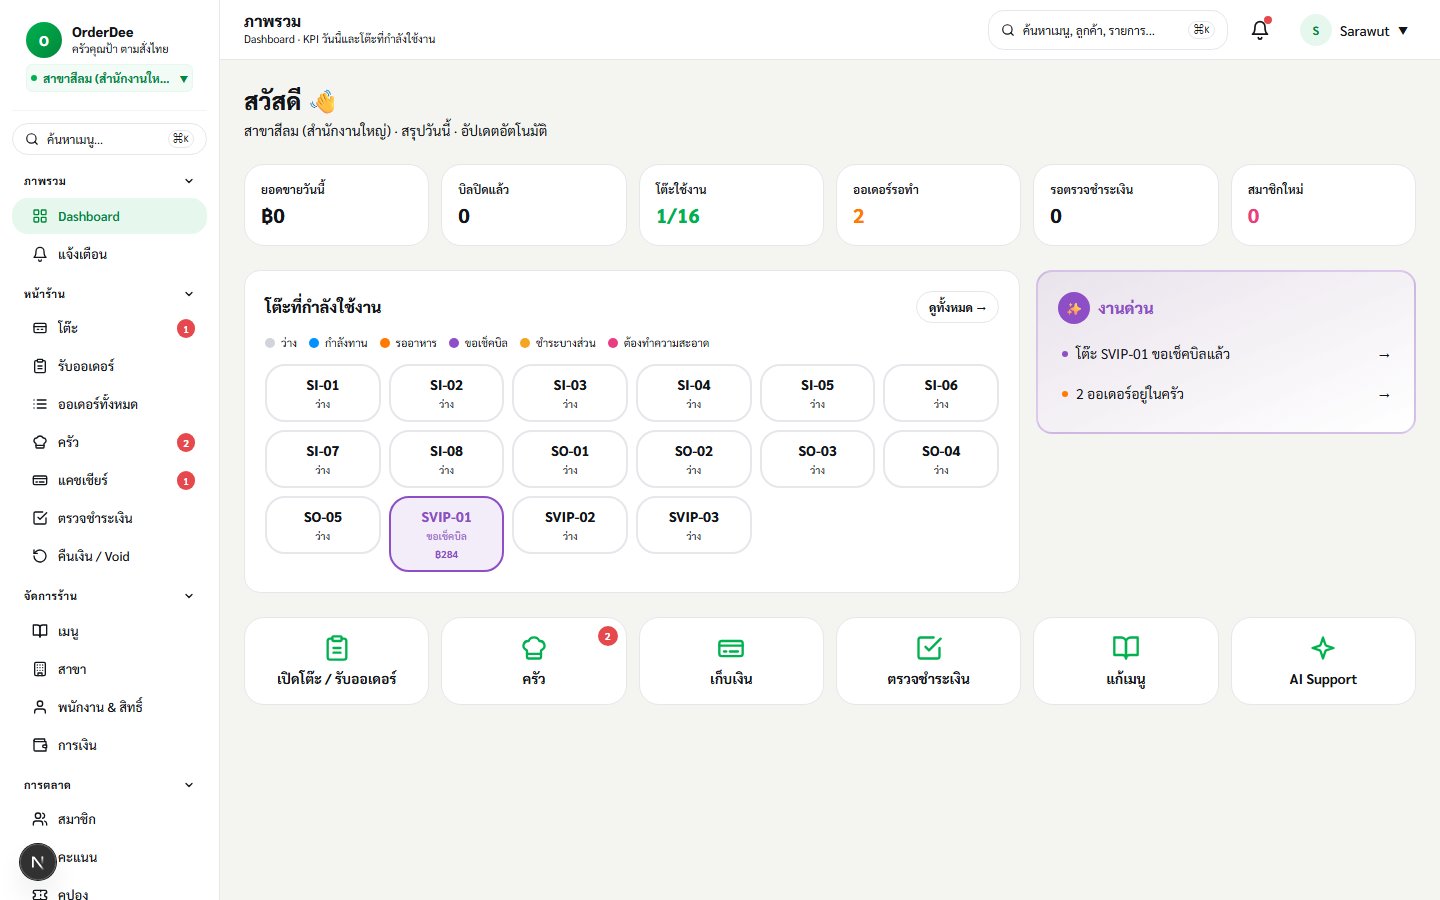Viewport: 1440px width, 900px height.
Task: Open the AI Support shortcut card
Action: (x=1323, y=661)
